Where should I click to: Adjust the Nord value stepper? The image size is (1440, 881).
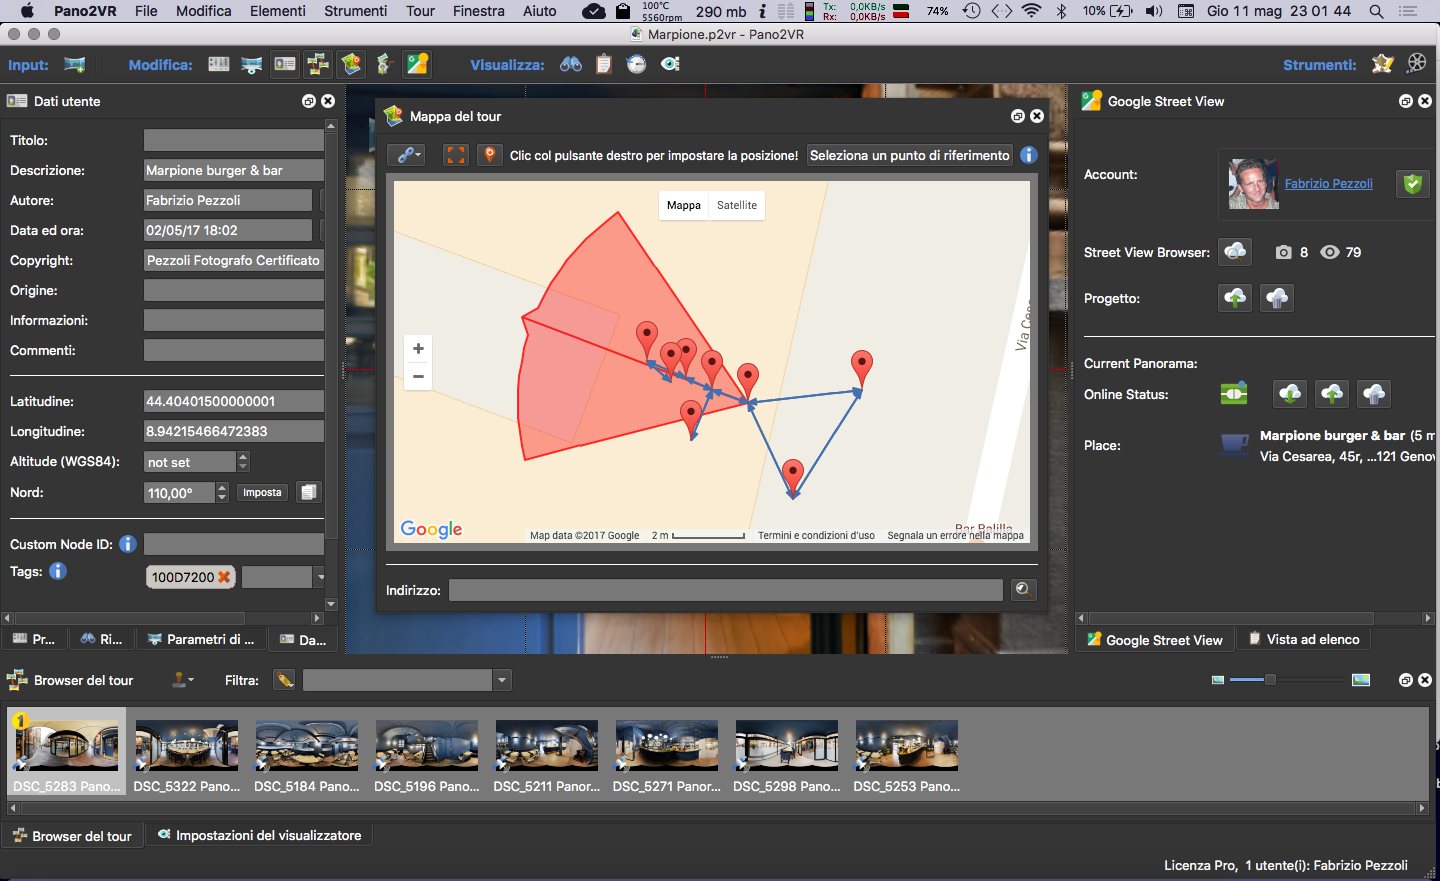[222, 492]
